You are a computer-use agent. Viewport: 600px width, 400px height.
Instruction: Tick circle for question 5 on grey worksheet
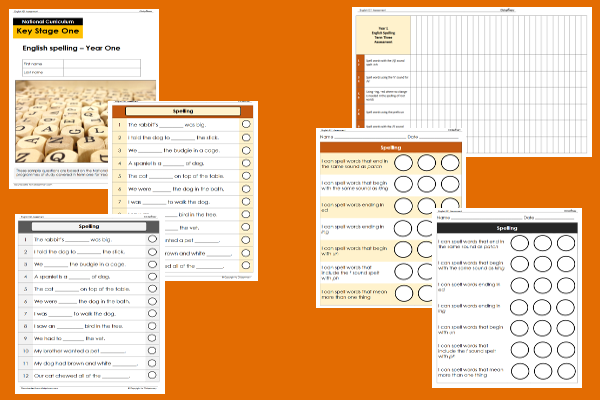tap(152, 289)
